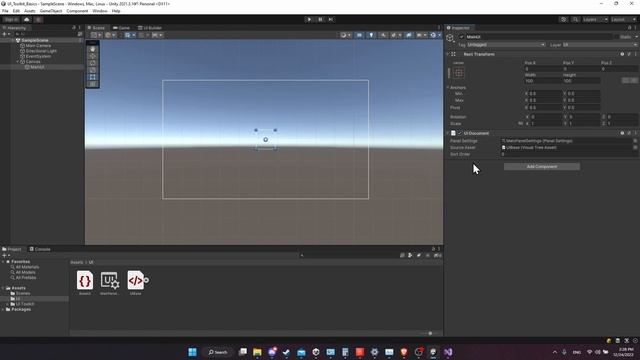The height and width of the screenshot is (360, 640).
Task: Click the Windows Start button
Action: 192,352
